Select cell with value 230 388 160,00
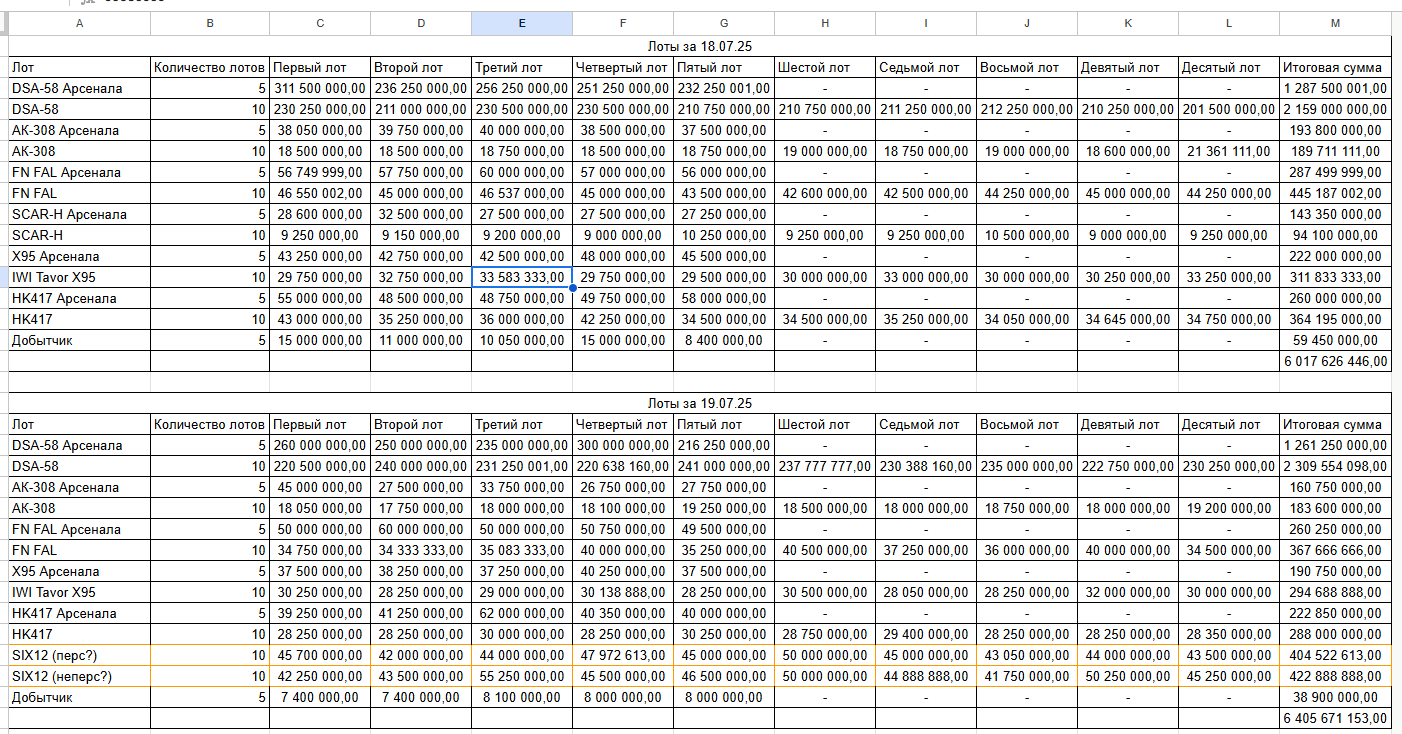The height and width of the screenshot is (734, 1402). [x=926, y=466]
